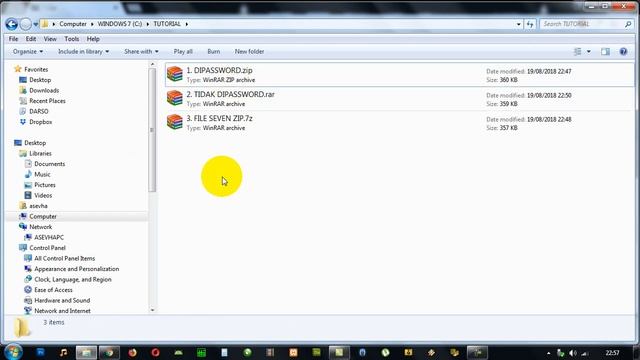Open the Edit menu
640x360 pixels.
pyautogui.click(x=31, y=39)
